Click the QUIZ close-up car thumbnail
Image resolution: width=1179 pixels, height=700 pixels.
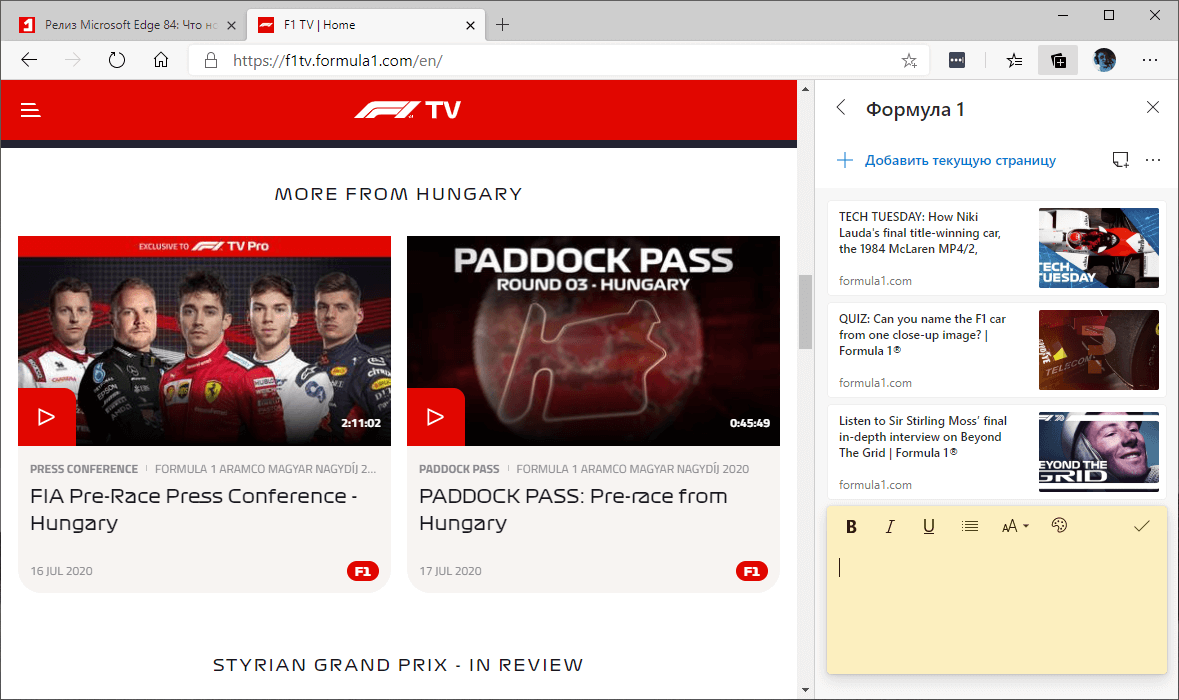[1099, 350]
